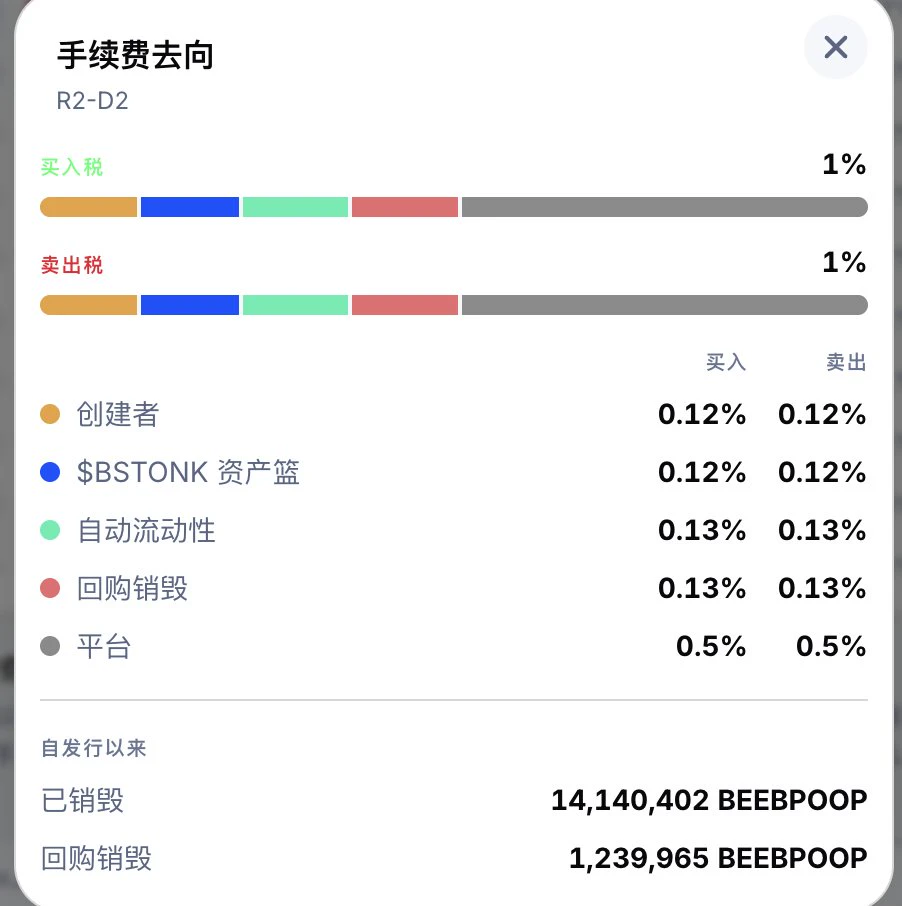The image size is (902, 906).
Task: Select blue segment of buy tax bar
Action: [x=190, y=207]
